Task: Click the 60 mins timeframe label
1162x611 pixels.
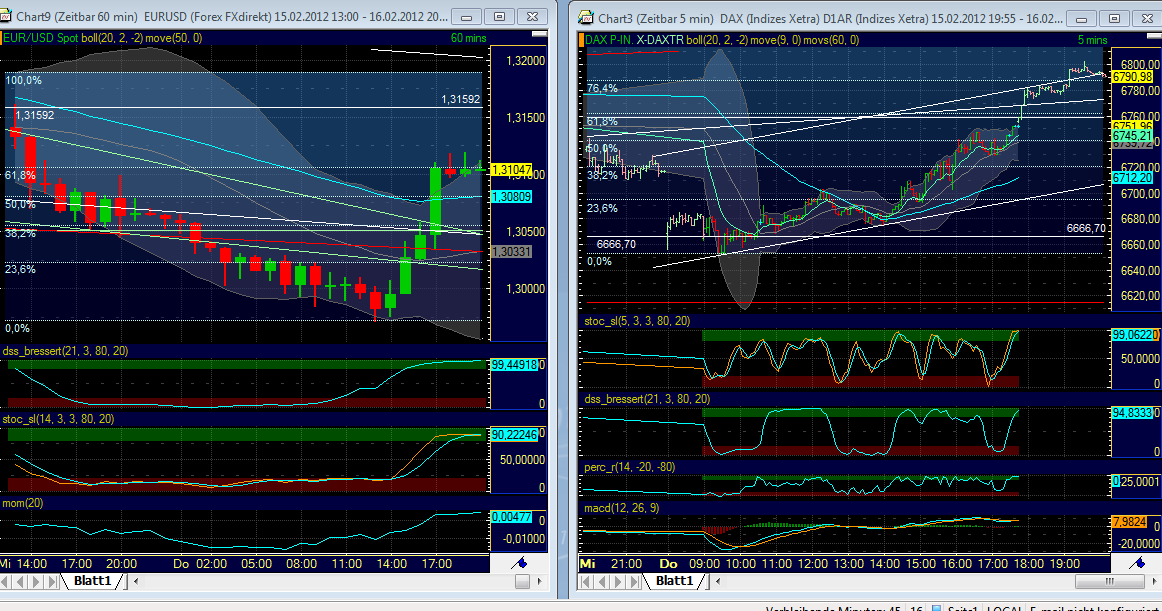Action: click(468, 37)
